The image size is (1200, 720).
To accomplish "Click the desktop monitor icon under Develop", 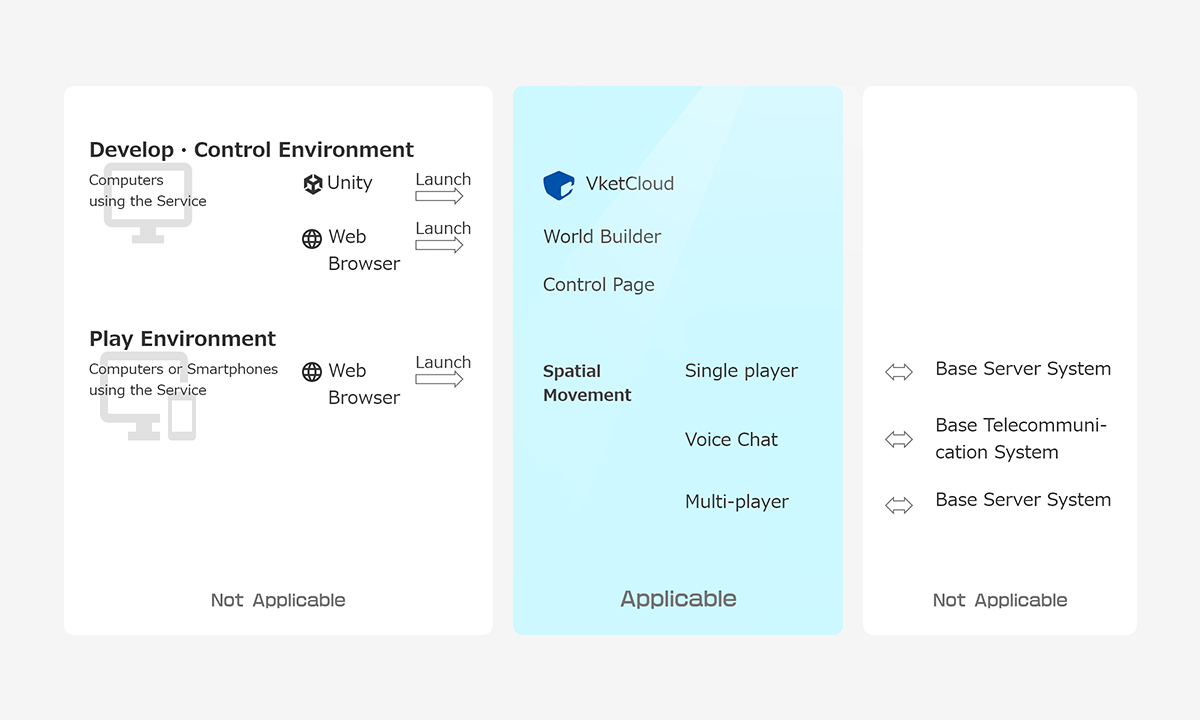I will pyautogui.click(x=148, y=205).
